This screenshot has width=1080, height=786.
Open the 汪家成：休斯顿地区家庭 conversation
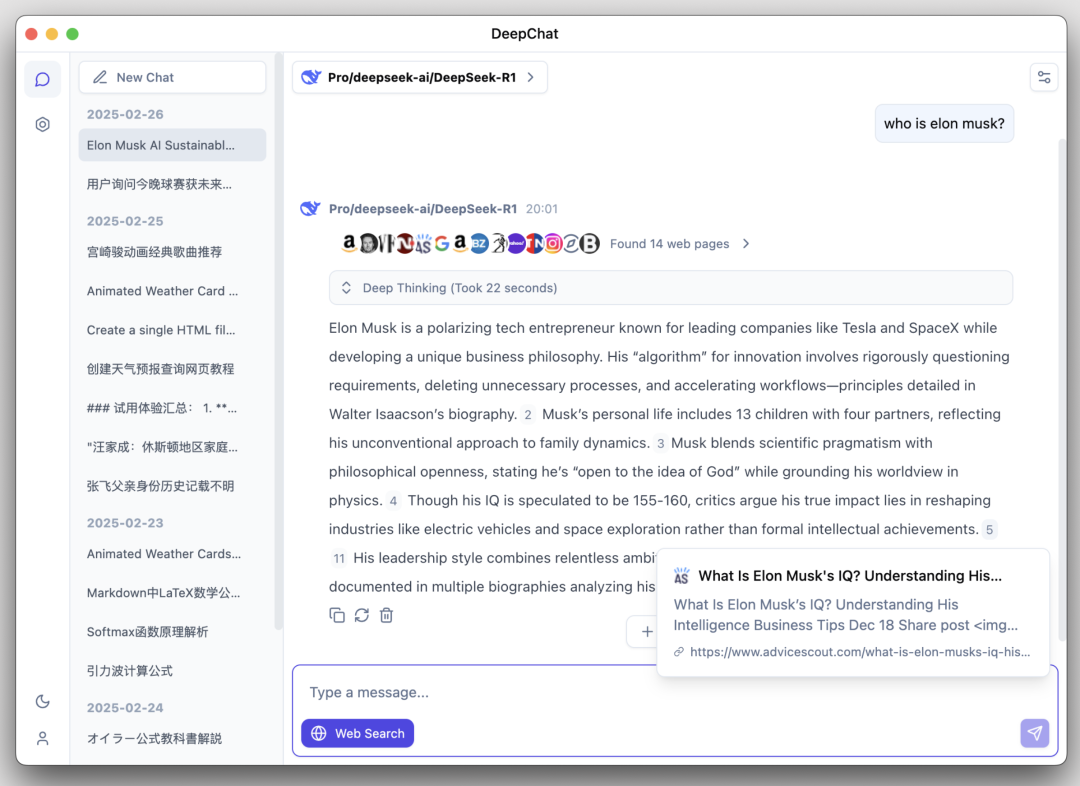[x=172, y=447]
